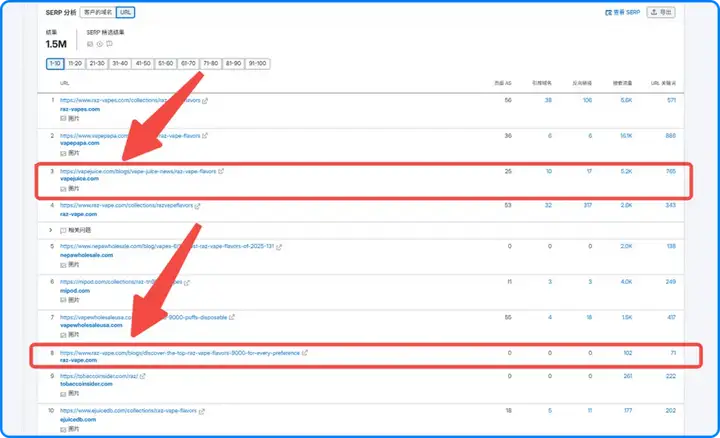Click the image icon under nepawholesale.com
Image resolution: width=720 pixels, height=438 pixels.
(x=63, y=265)
